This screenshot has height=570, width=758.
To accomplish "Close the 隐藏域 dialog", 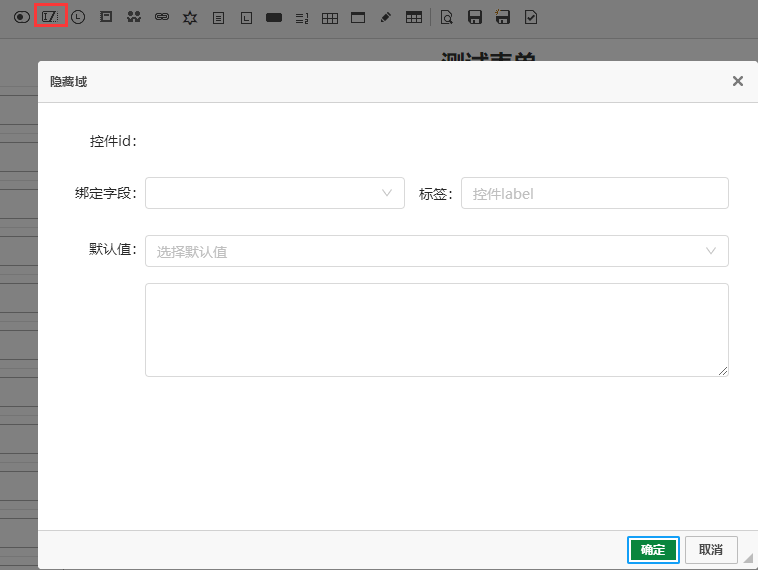I will [x=738, y=81].
